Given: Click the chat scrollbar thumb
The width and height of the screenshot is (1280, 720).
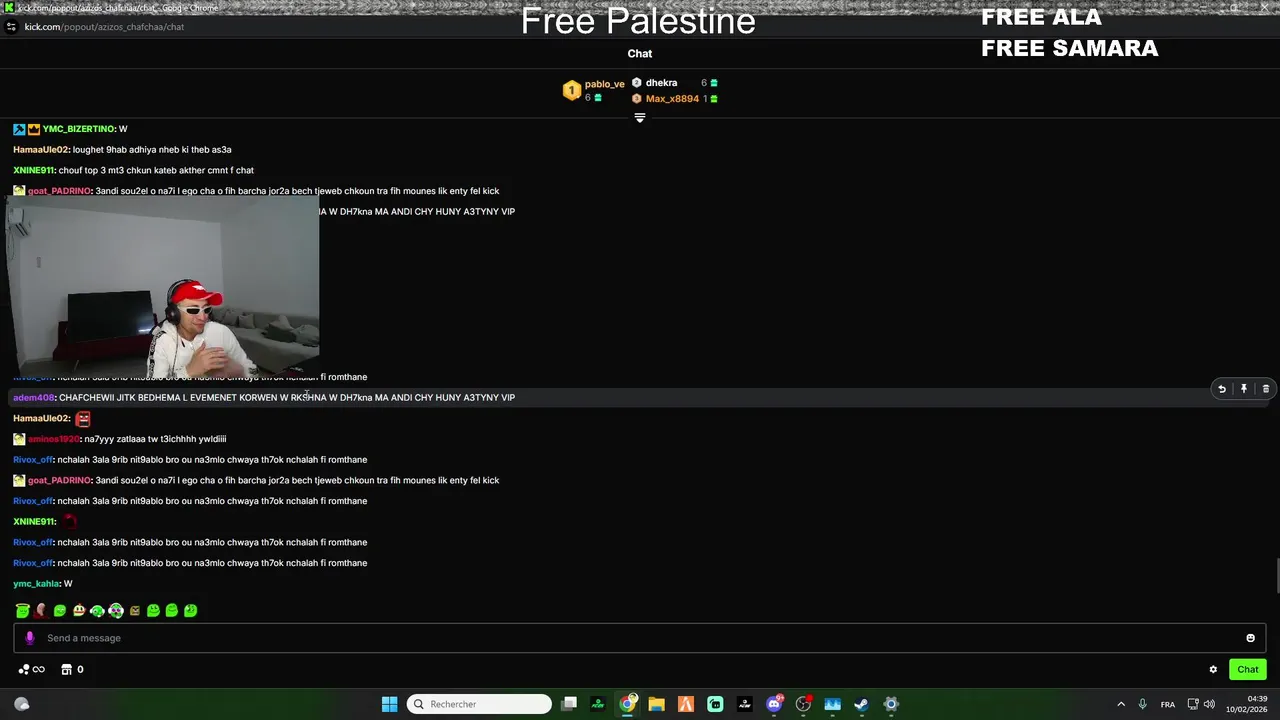Looking at the screenshot, I should [x=1276, y=575].
